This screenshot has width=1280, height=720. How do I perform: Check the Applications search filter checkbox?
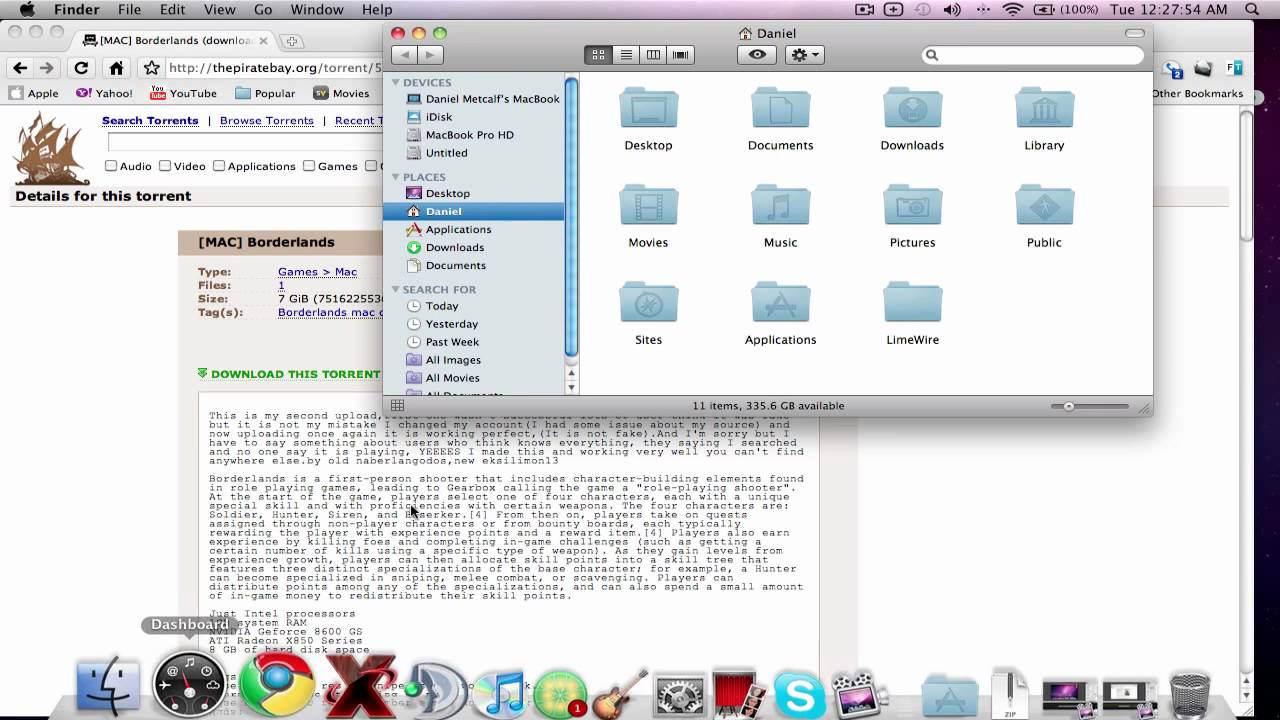tap(218, 166)
